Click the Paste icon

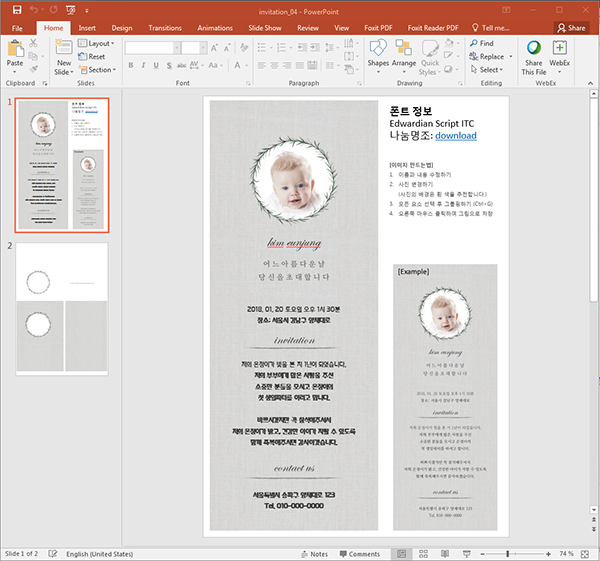(x=15, y=49)
